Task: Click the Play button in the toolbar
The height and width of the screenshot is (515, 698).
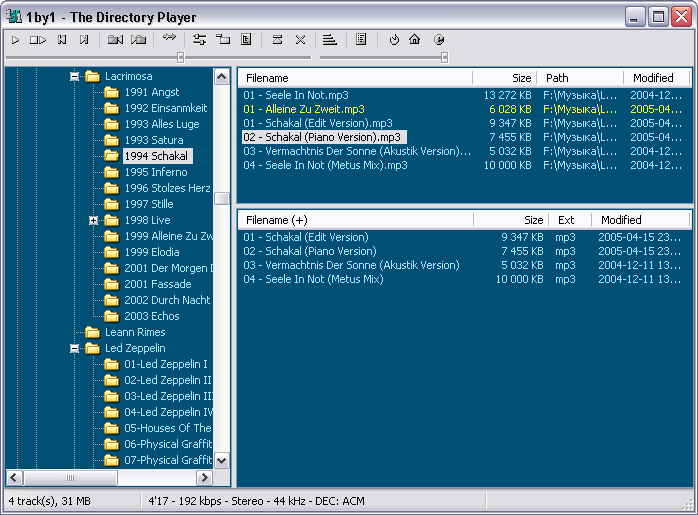Action: [x=16, y=40]
